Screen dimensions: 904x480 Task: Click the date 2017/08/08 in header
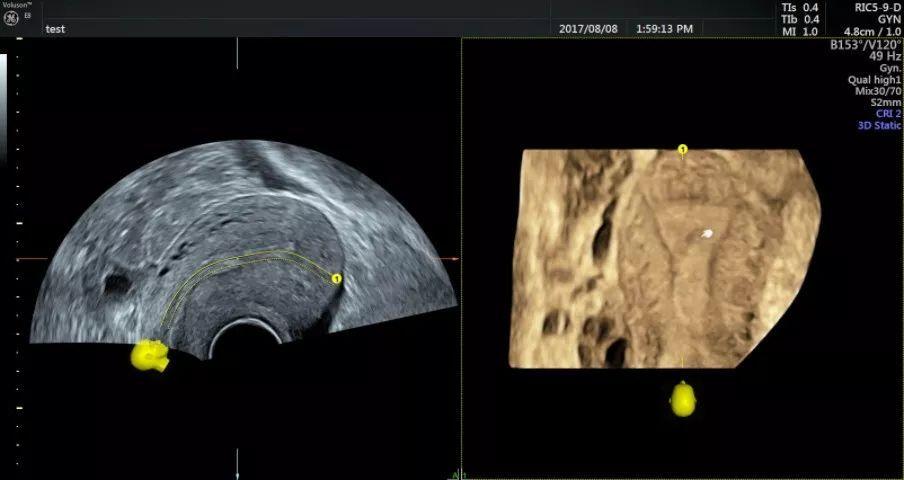(588, 29)
